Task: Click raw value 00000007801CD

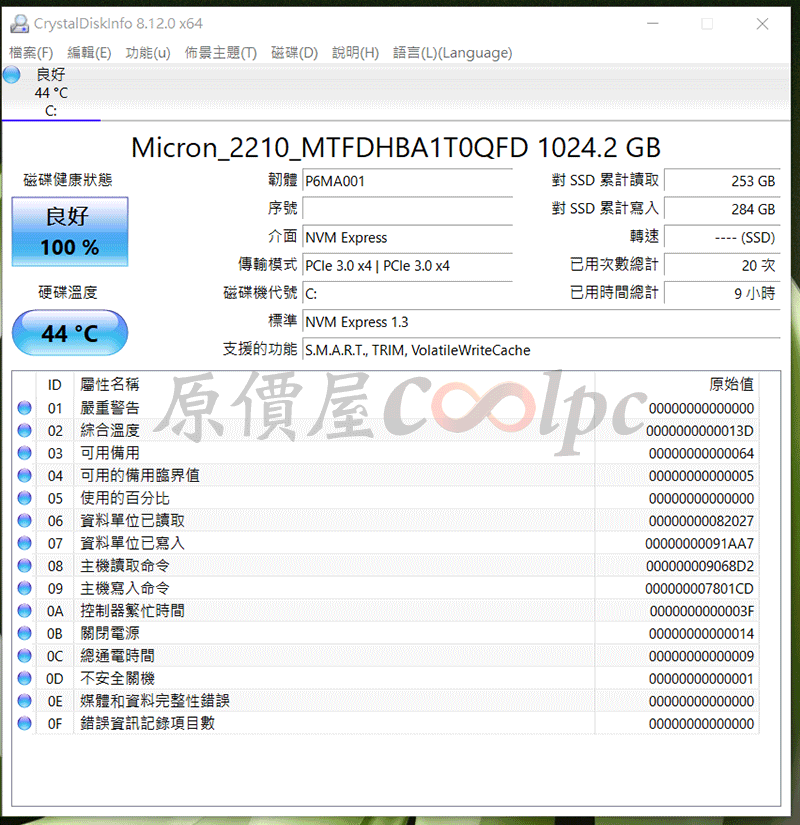Action: 700,589
